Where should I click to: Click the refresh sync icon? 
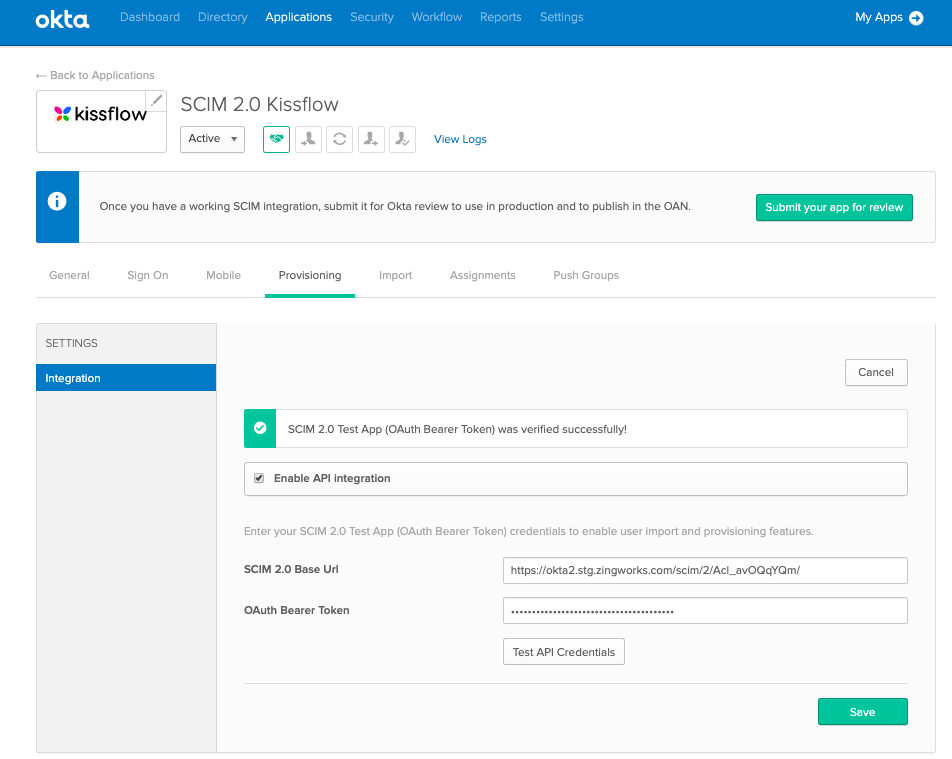point(339,139)
